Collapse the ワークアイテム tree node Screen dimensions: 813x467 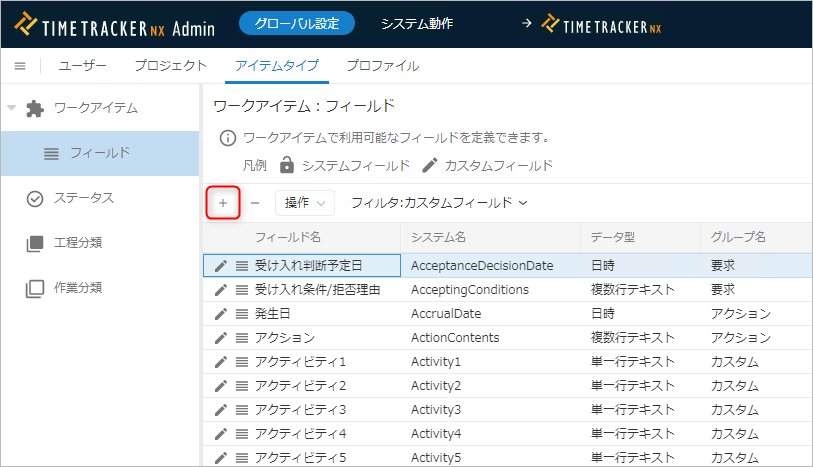point(12,108)
